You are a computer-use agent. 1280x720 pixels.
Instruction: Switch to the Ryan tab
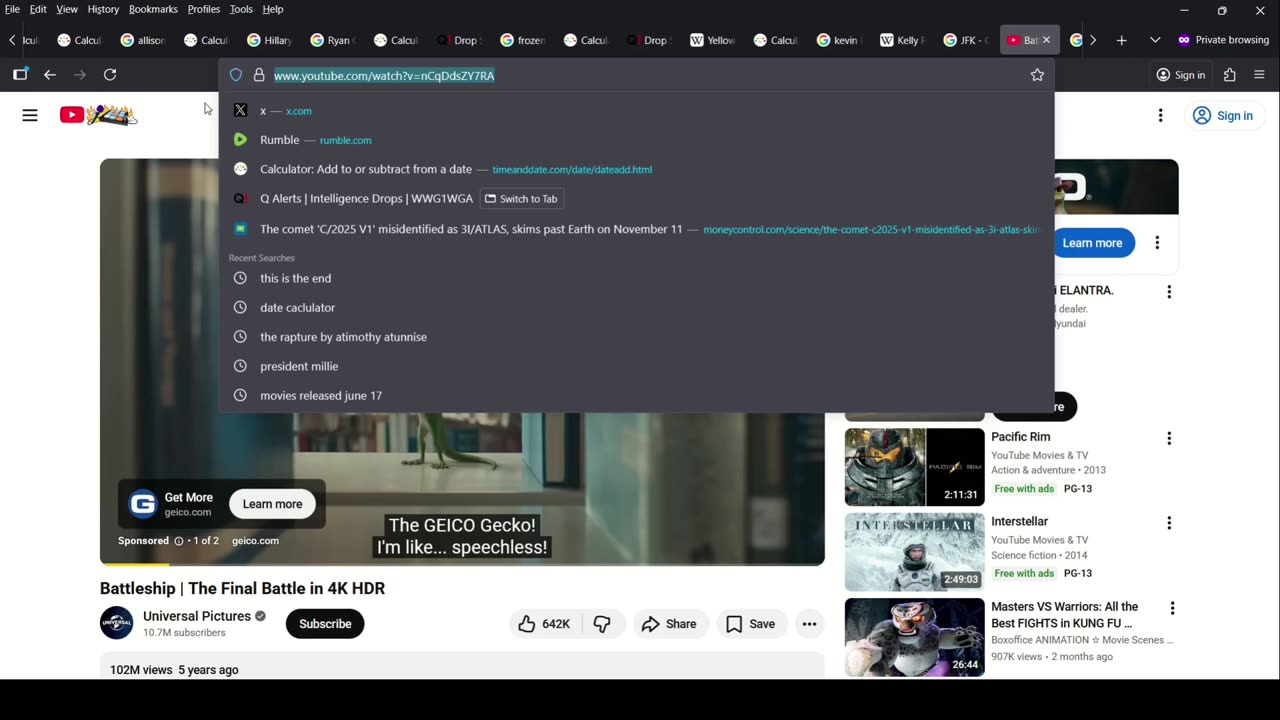(x=334, y=40)
